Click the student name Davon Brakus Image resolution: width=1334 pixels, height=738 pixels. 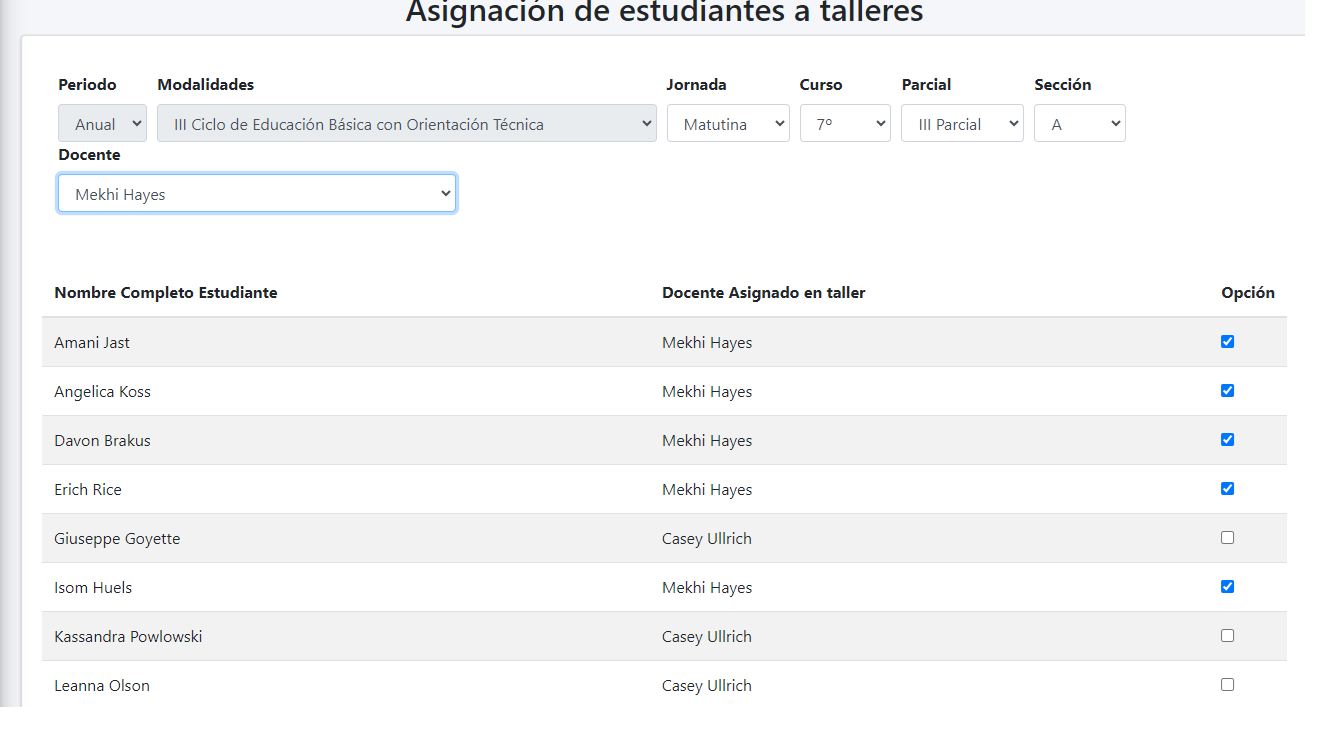[x=102, y=441]
